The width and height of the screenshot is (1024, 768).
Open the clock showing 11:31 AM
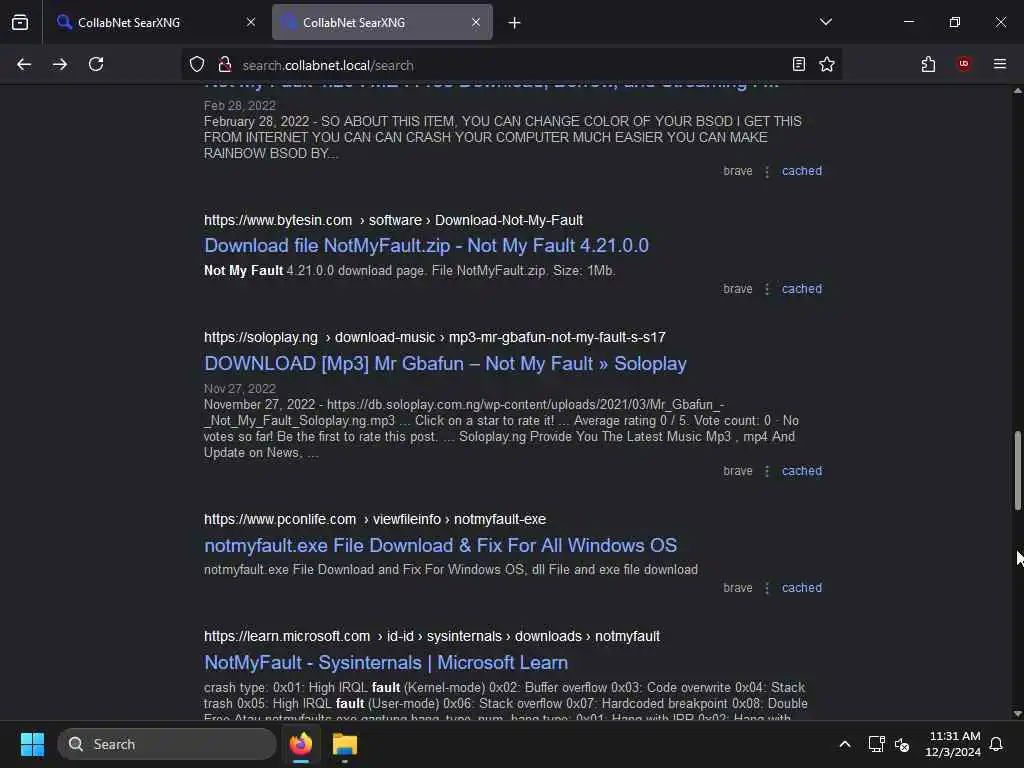953,744
